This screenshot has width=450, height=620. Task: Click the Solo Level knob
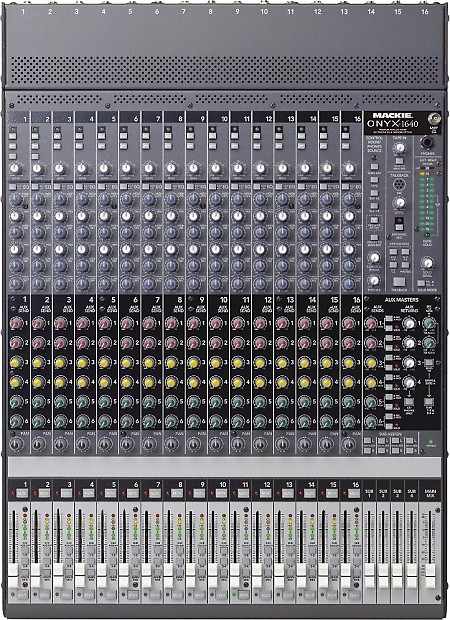pos(427,263)
